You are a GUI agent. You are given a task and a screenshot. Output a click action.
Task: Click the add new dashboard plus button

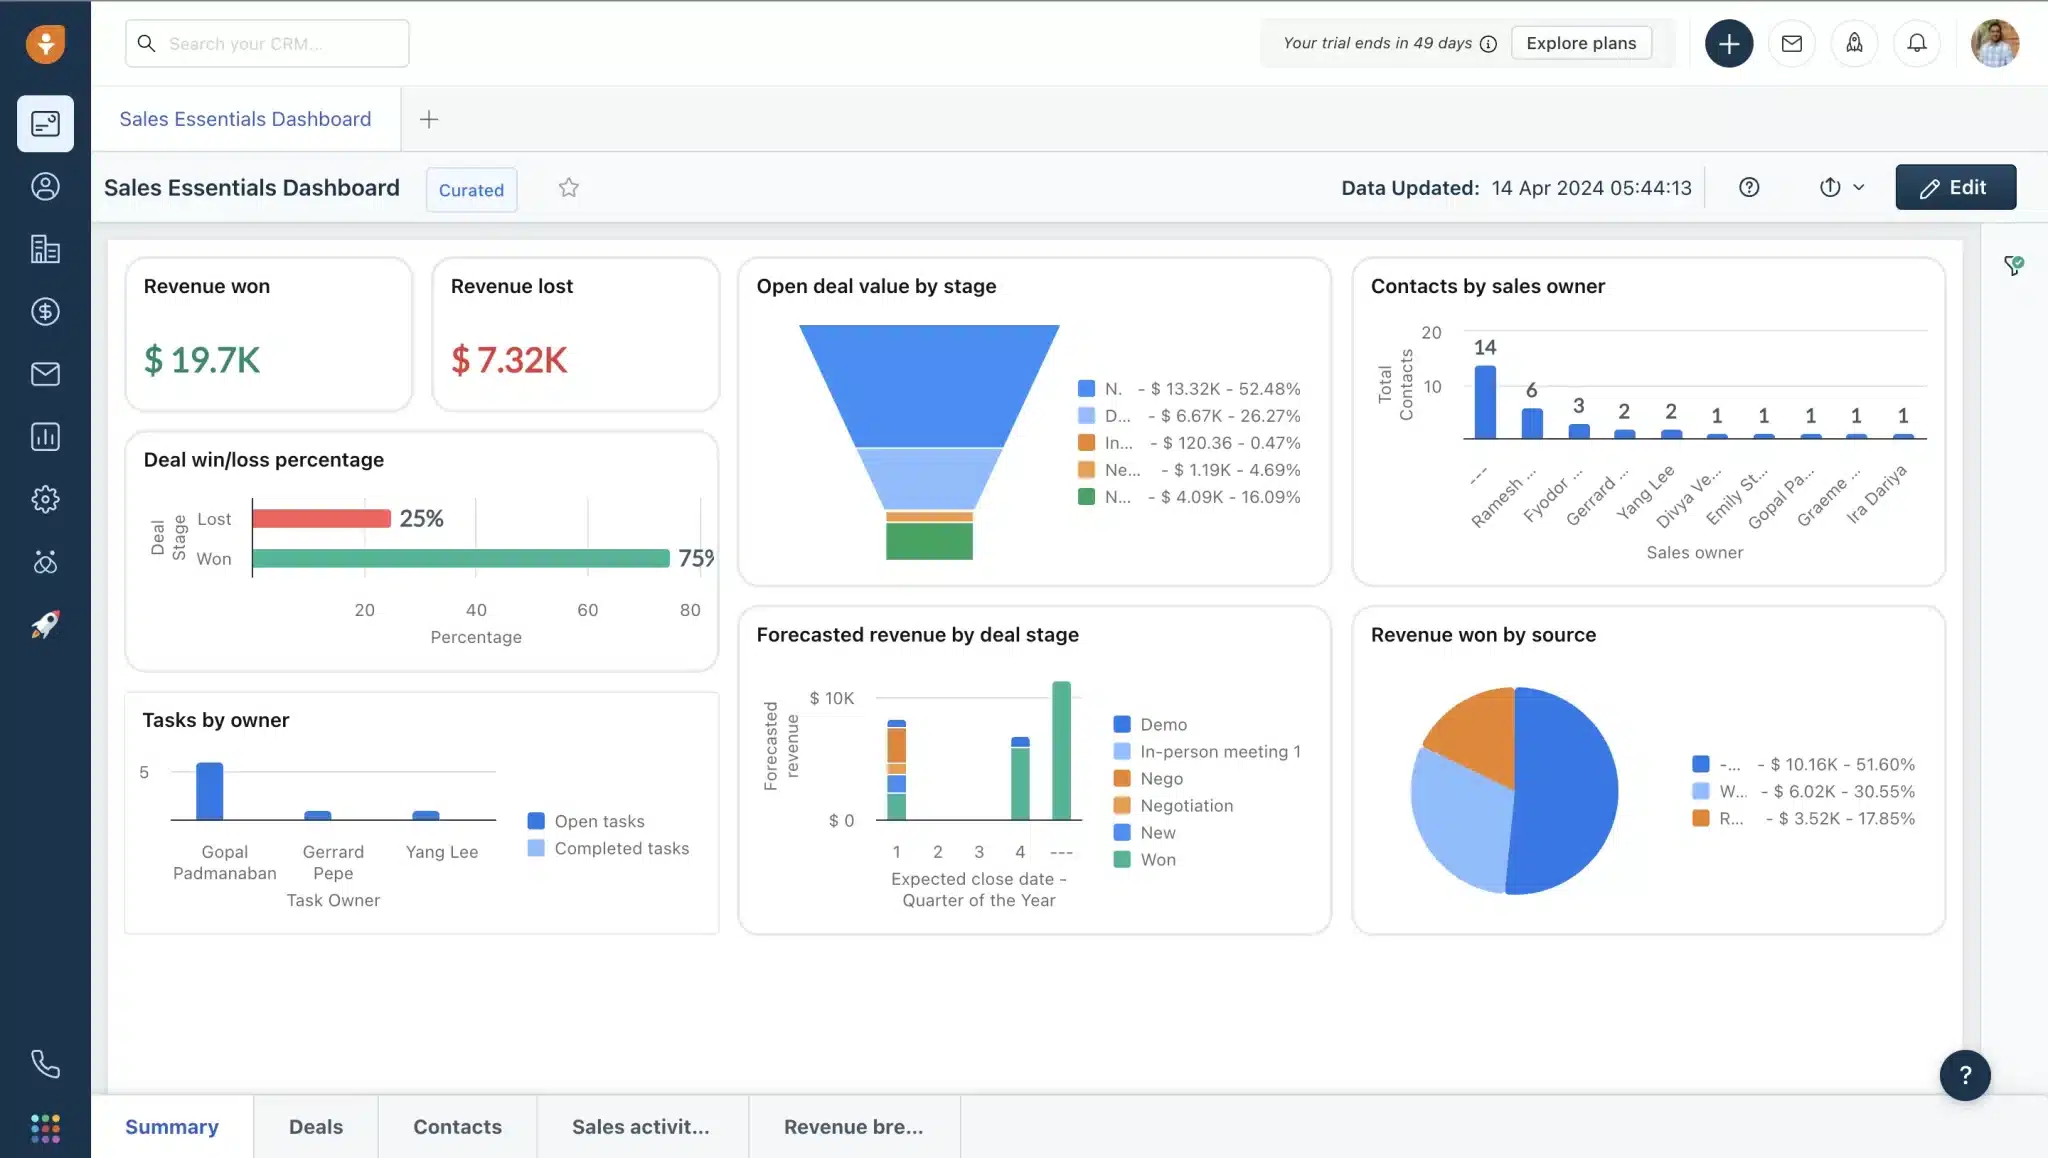pos(429,120)
